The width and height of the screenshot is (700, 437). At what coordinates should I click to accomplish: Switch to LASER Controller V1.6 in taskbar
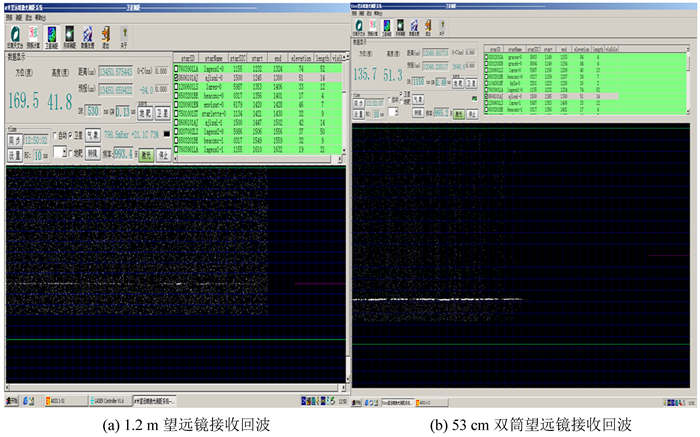coord(107,400)
